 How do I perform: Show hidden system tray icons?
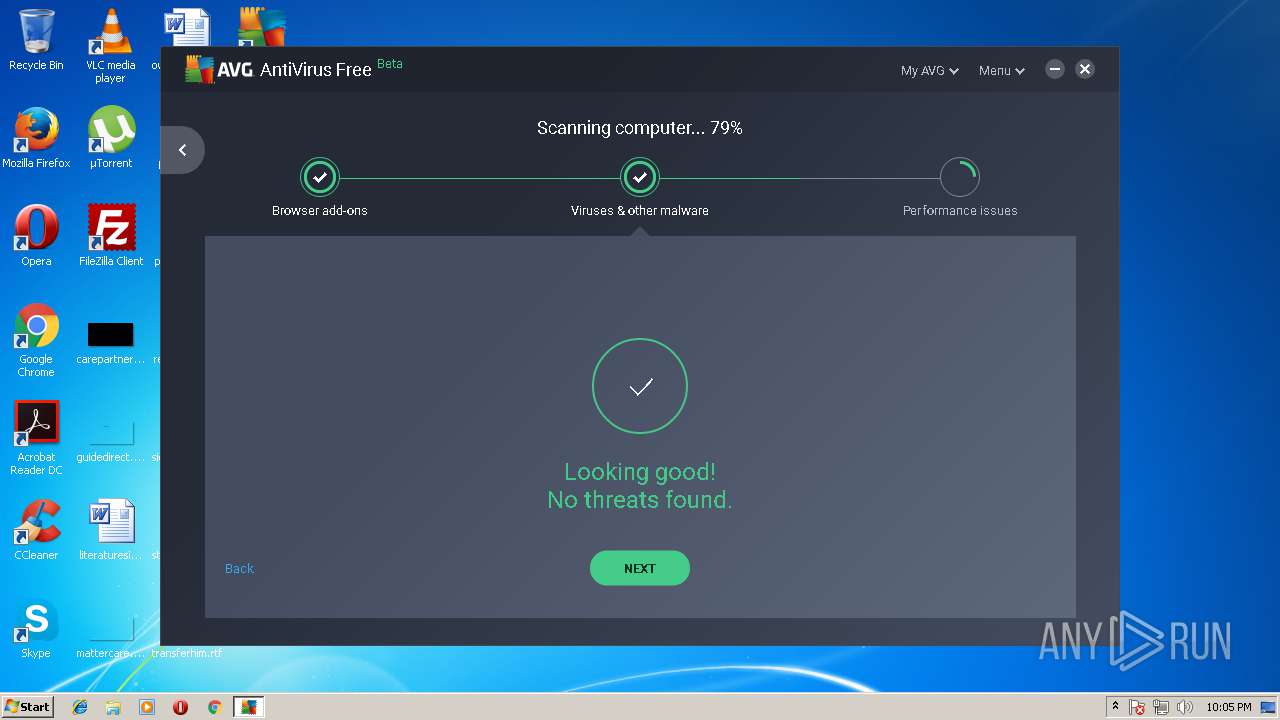point(1115,707)
